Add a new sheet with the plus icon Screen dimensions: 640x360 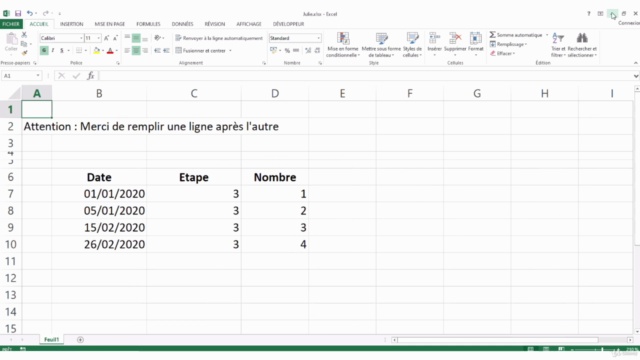[x=80, y=340]
